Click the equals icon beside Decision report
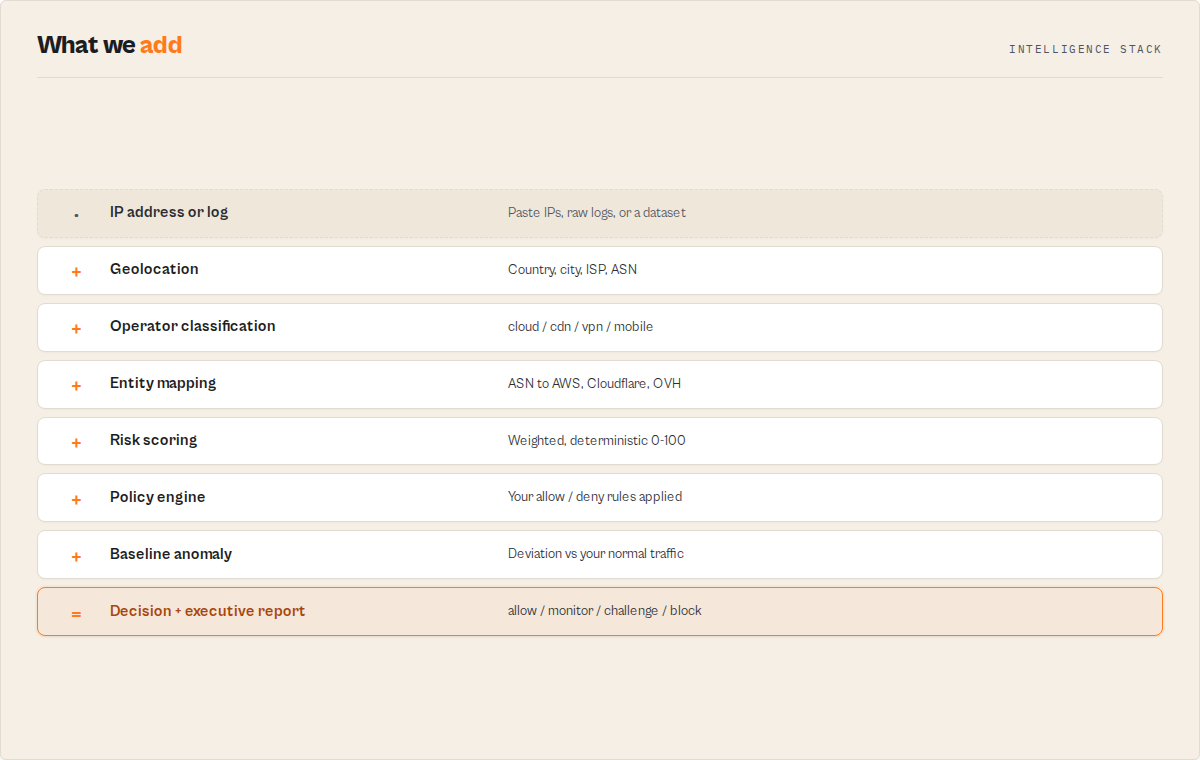Screen dimensions: 1200x760 (76, 614)
